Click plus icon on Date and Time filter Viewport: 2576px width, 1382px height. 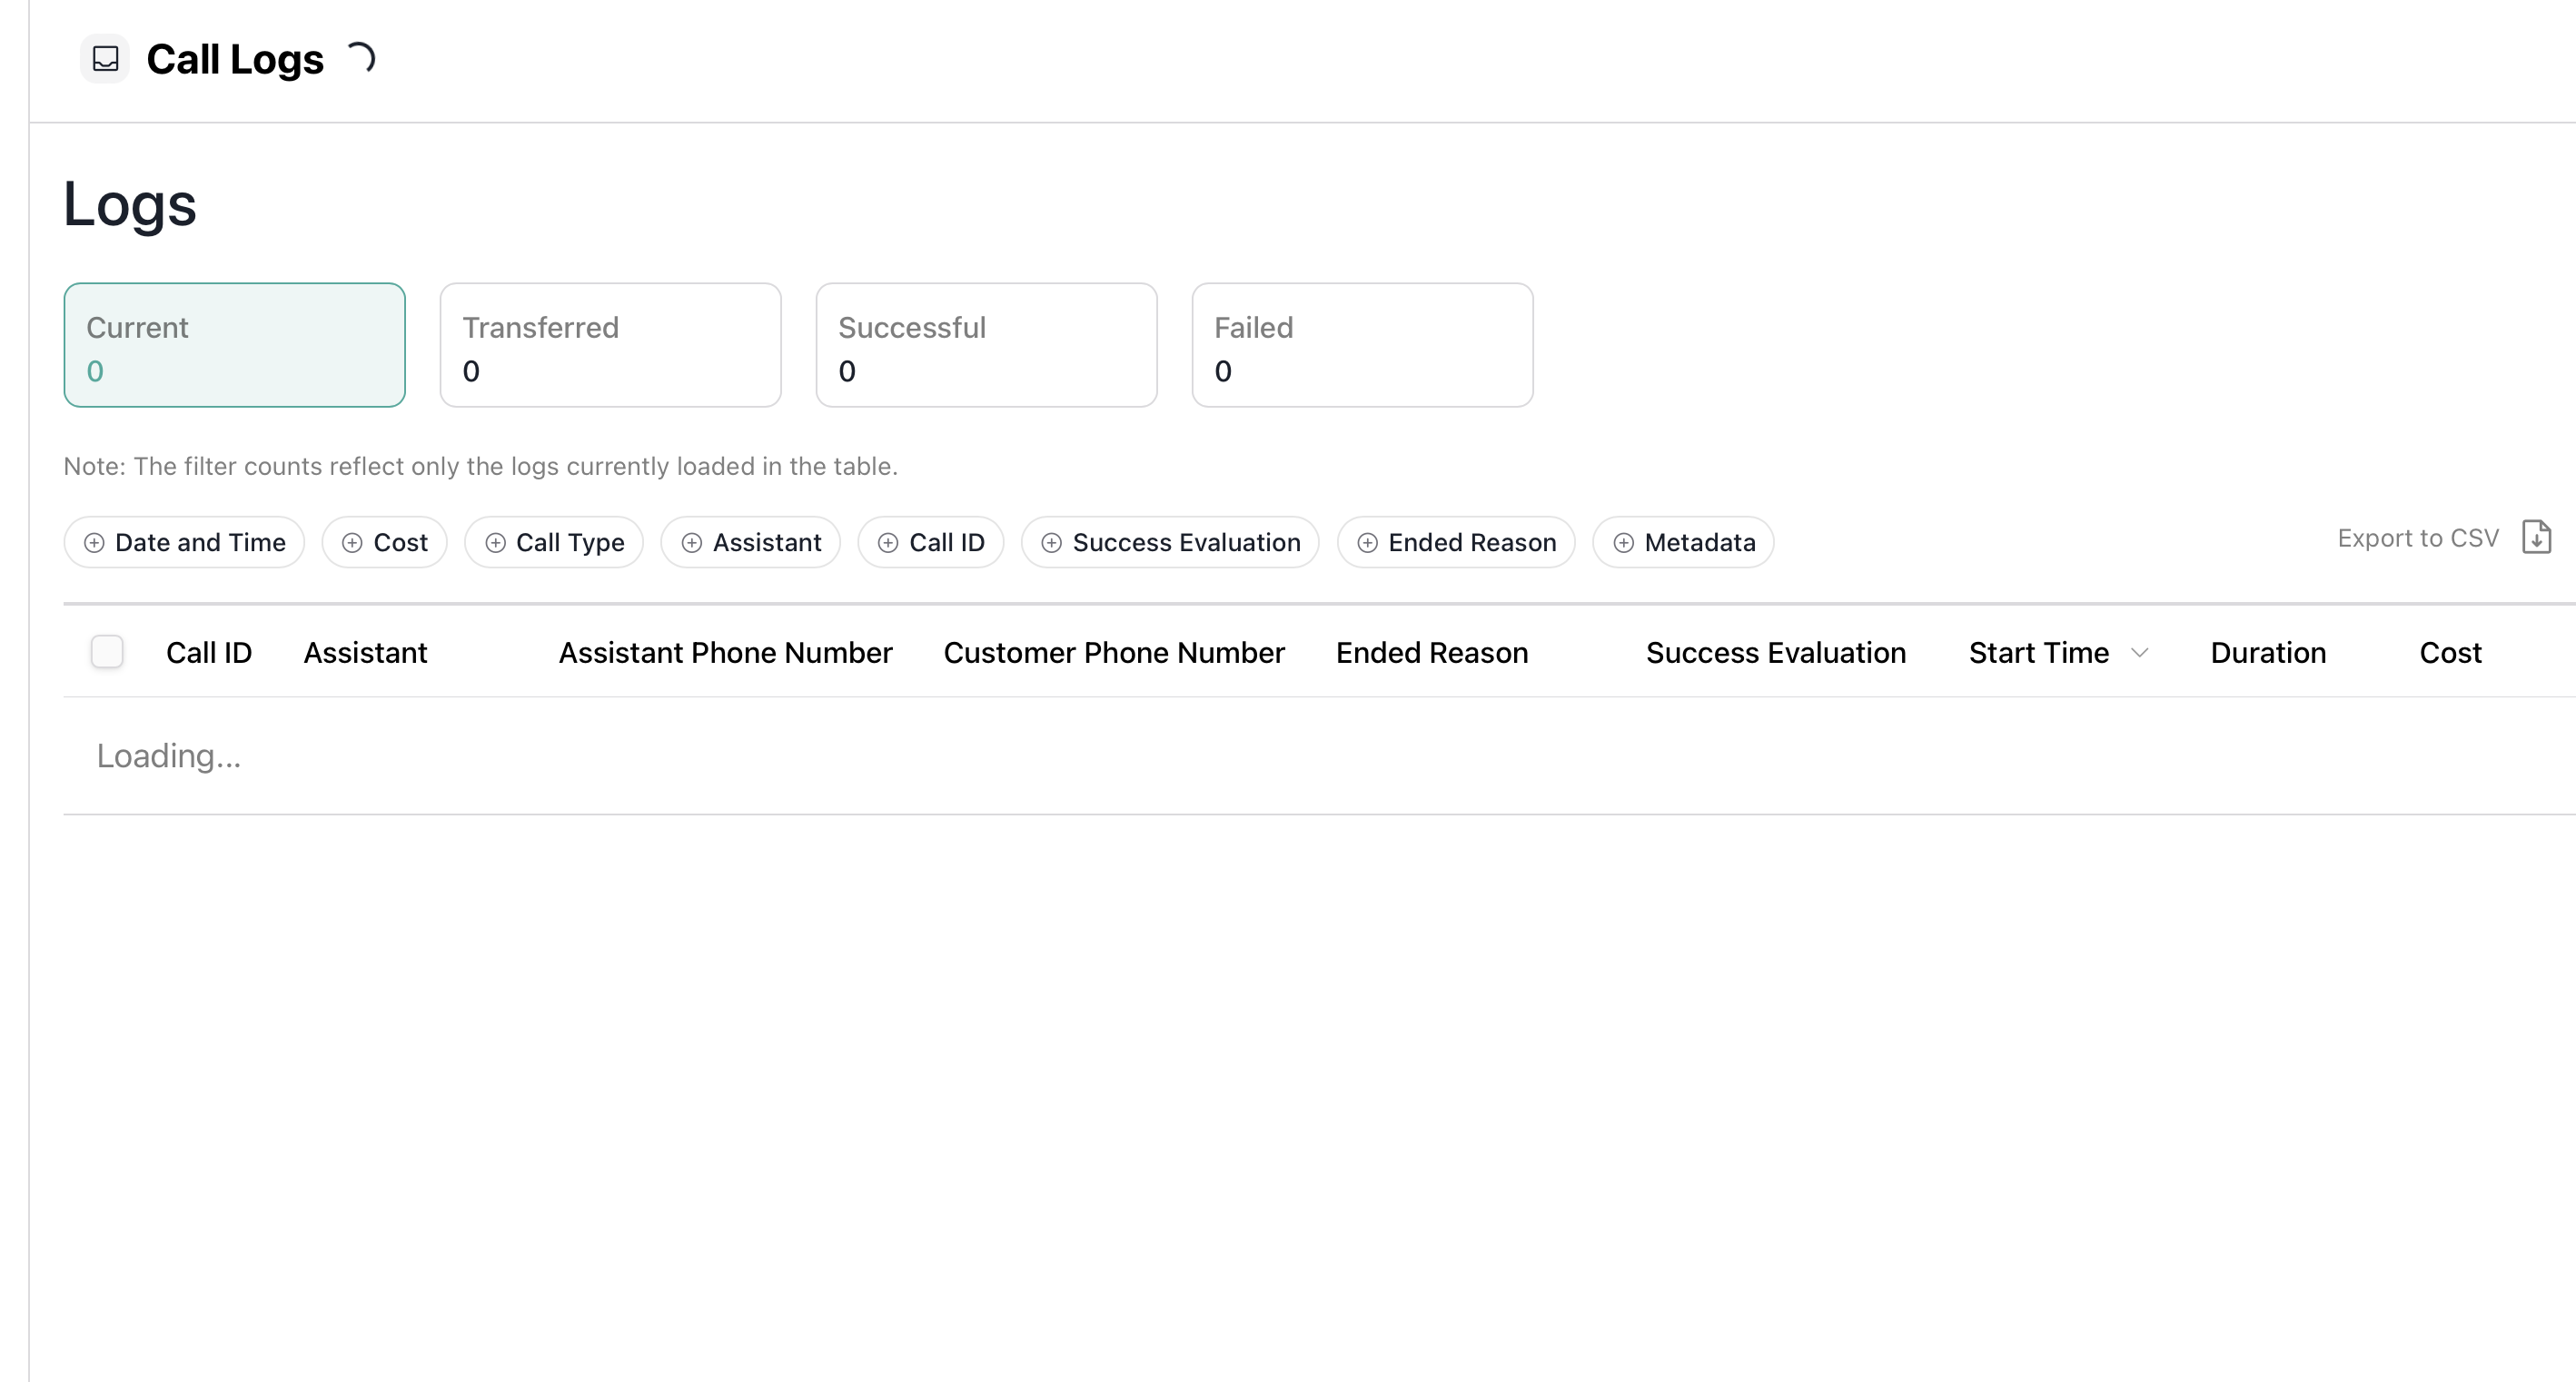point(94,543)
